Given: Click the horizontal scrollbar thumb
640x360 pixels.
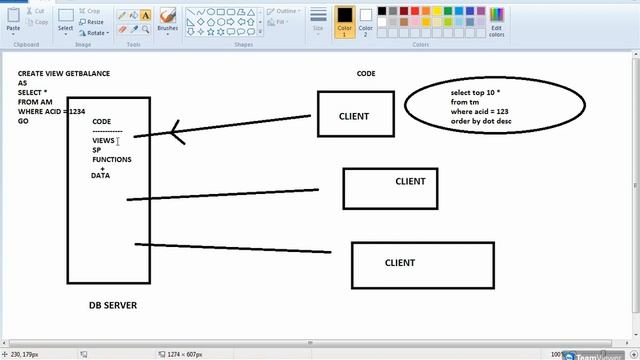Looking at the screenshot, I should coord(310,343).
